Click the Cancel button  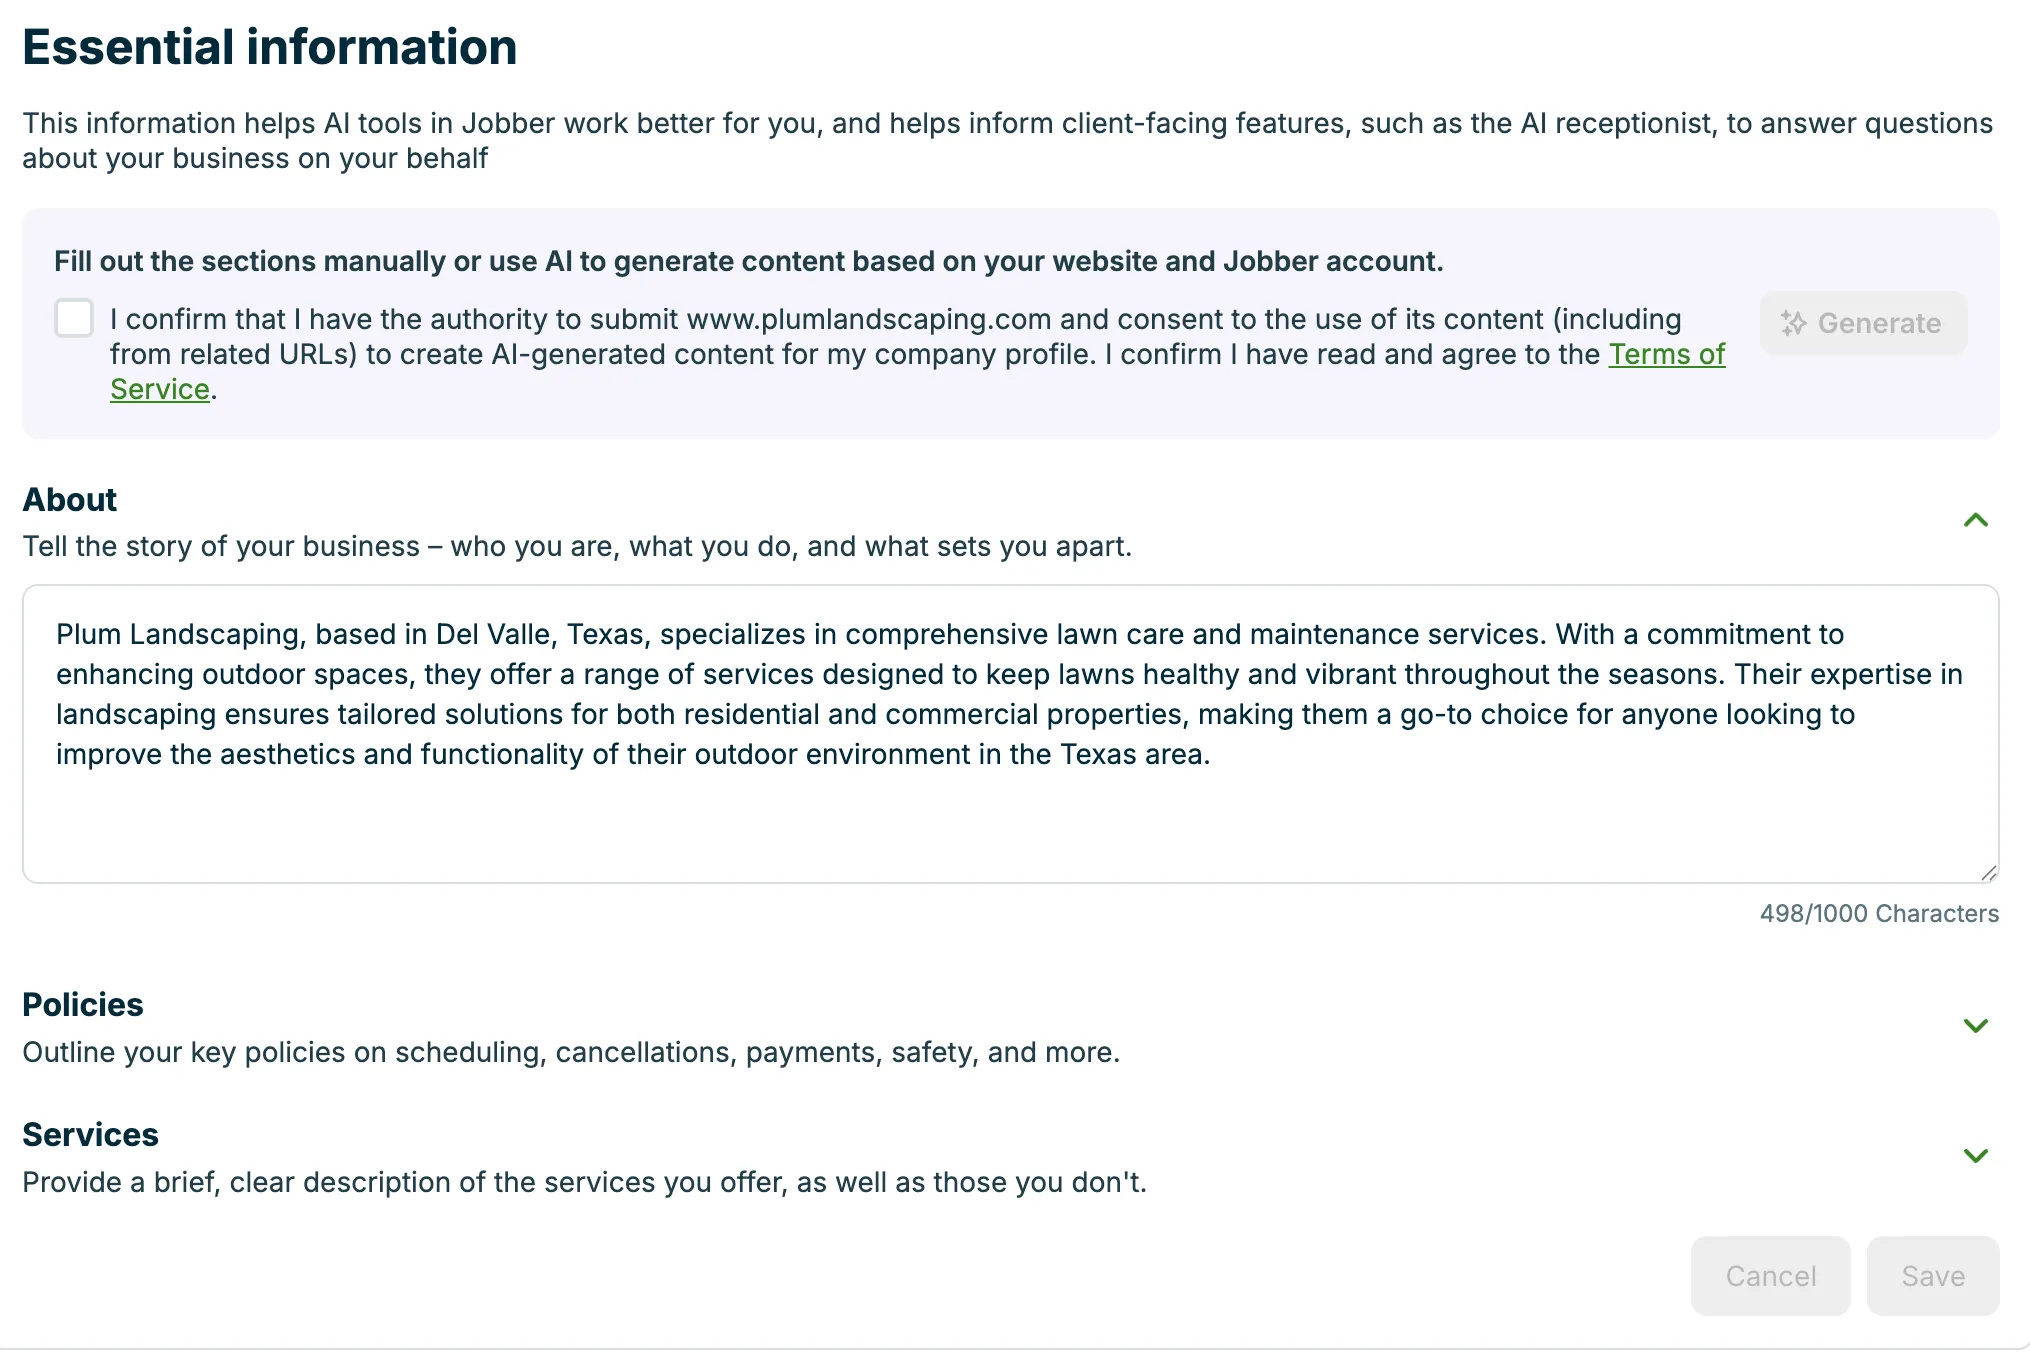pyautogui.click(x=1770, y=1276)
